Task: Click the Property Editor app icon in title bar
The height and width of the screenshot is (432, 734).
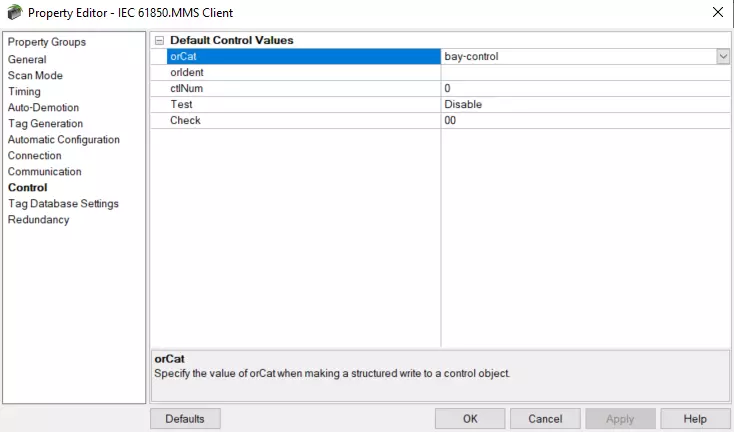Action: pyautogui.click(x=15, y=12)
